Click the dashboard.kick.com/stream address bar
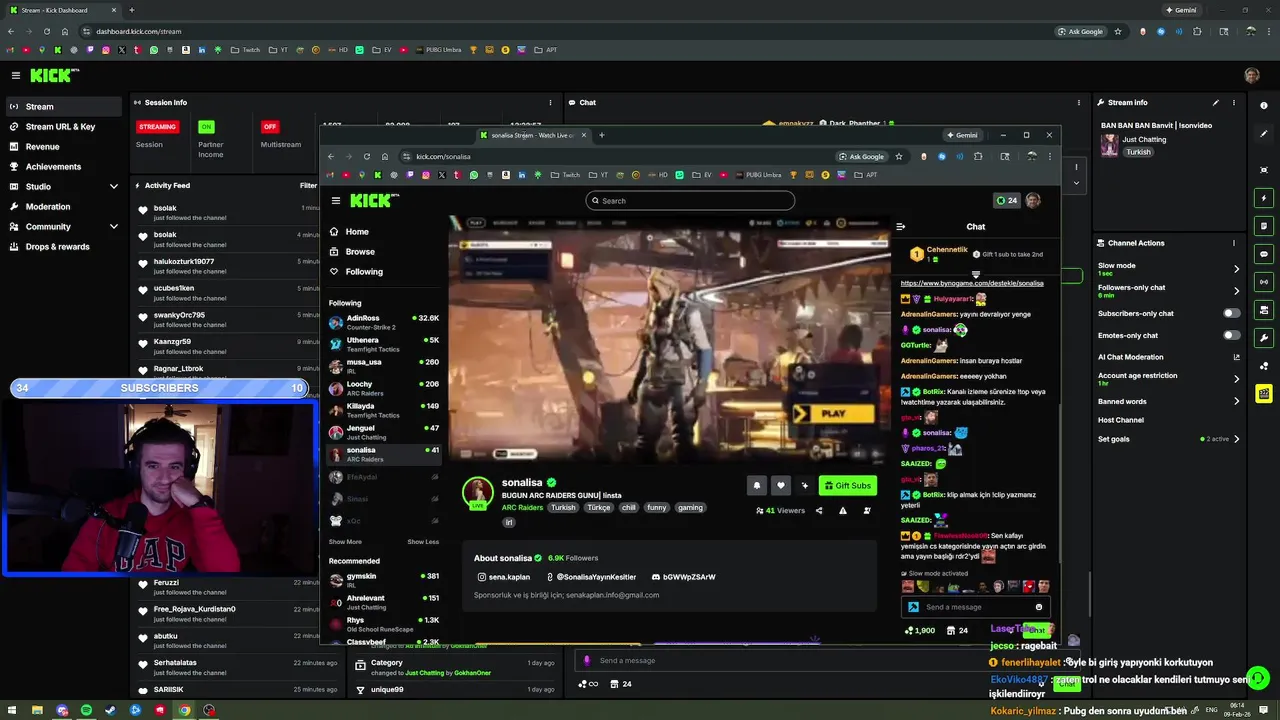Image resolution: width=1280 pixels, height=720 pixels. [560, 31]
